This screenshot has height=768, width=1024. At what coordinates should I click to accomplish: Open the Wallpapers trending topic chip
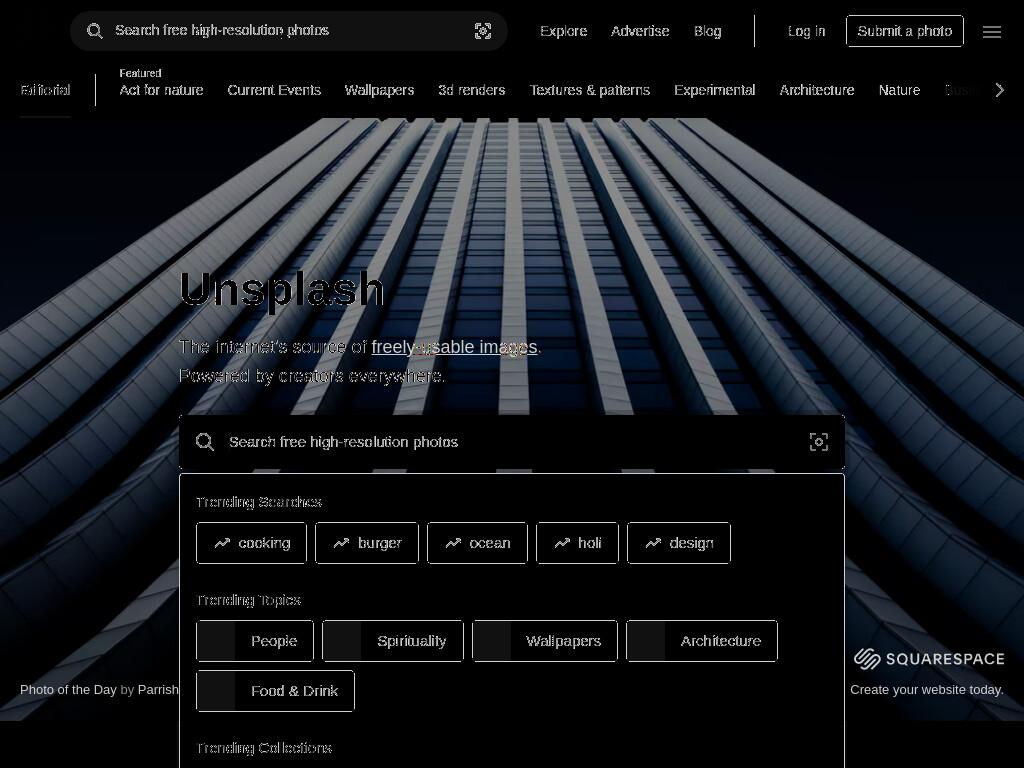[545, 641]
